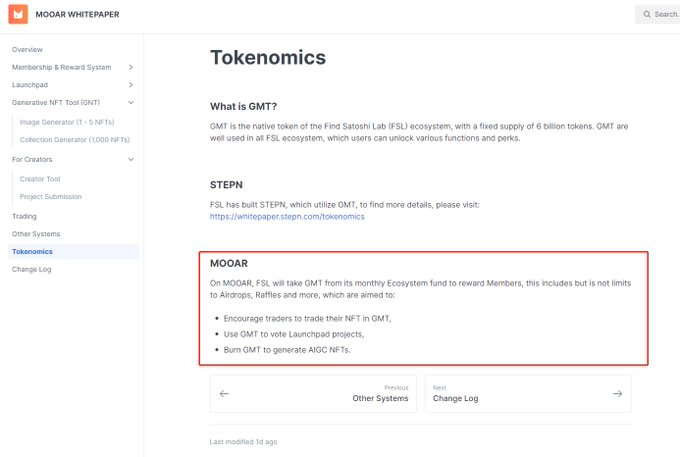Select Trading in the sidebar
680x457 pixels.
click(x=24, y=216)
